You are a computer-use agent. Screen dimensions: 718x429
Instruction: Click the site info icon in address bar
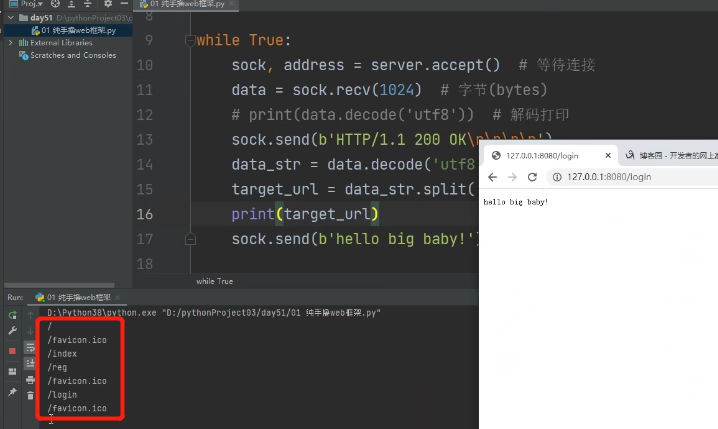(557, 177)
